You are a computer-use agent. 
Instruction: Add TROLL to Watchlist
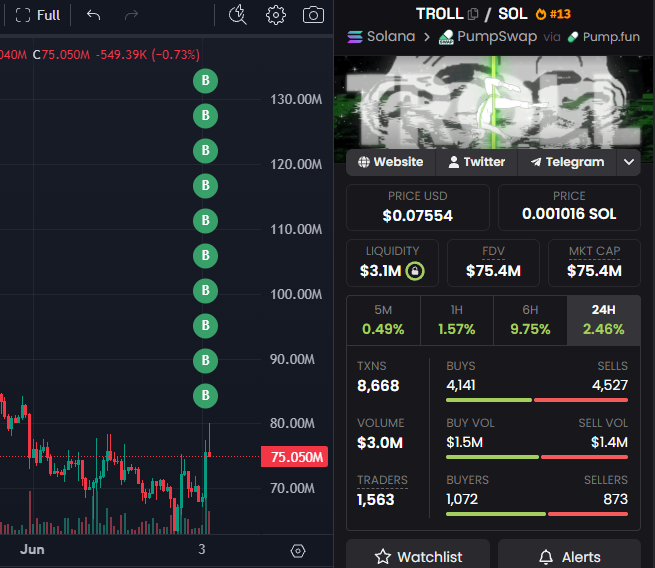point(418,555)
